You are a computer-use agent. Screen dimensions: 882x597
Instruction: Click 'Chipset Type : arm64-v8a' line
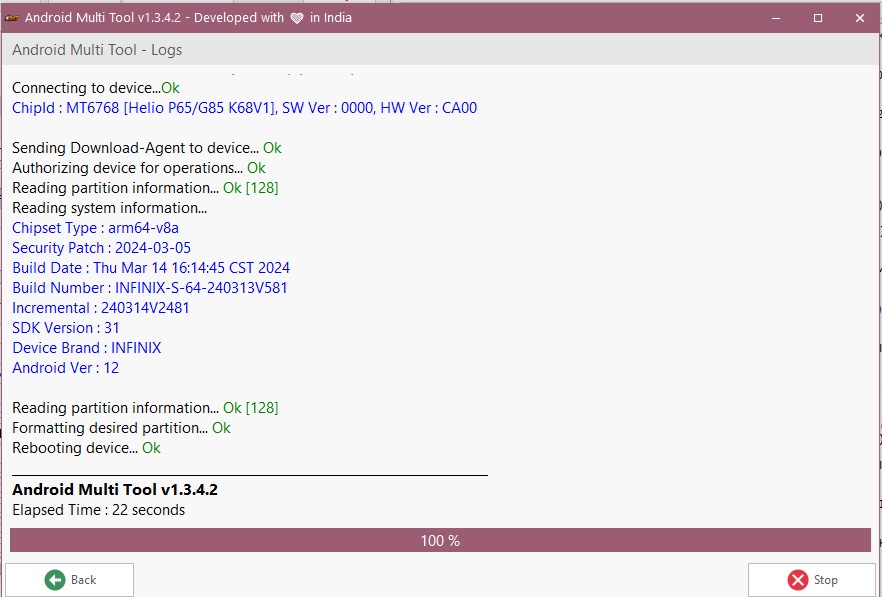[x=96, y=228]
